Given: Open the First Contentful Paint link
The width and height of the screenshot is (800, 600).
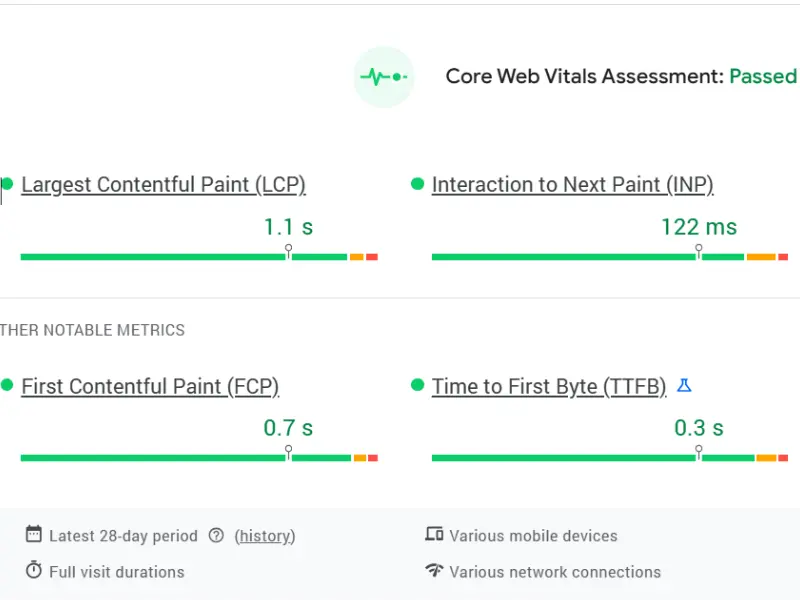Looking at the screenshot, I should pos(149,387).
